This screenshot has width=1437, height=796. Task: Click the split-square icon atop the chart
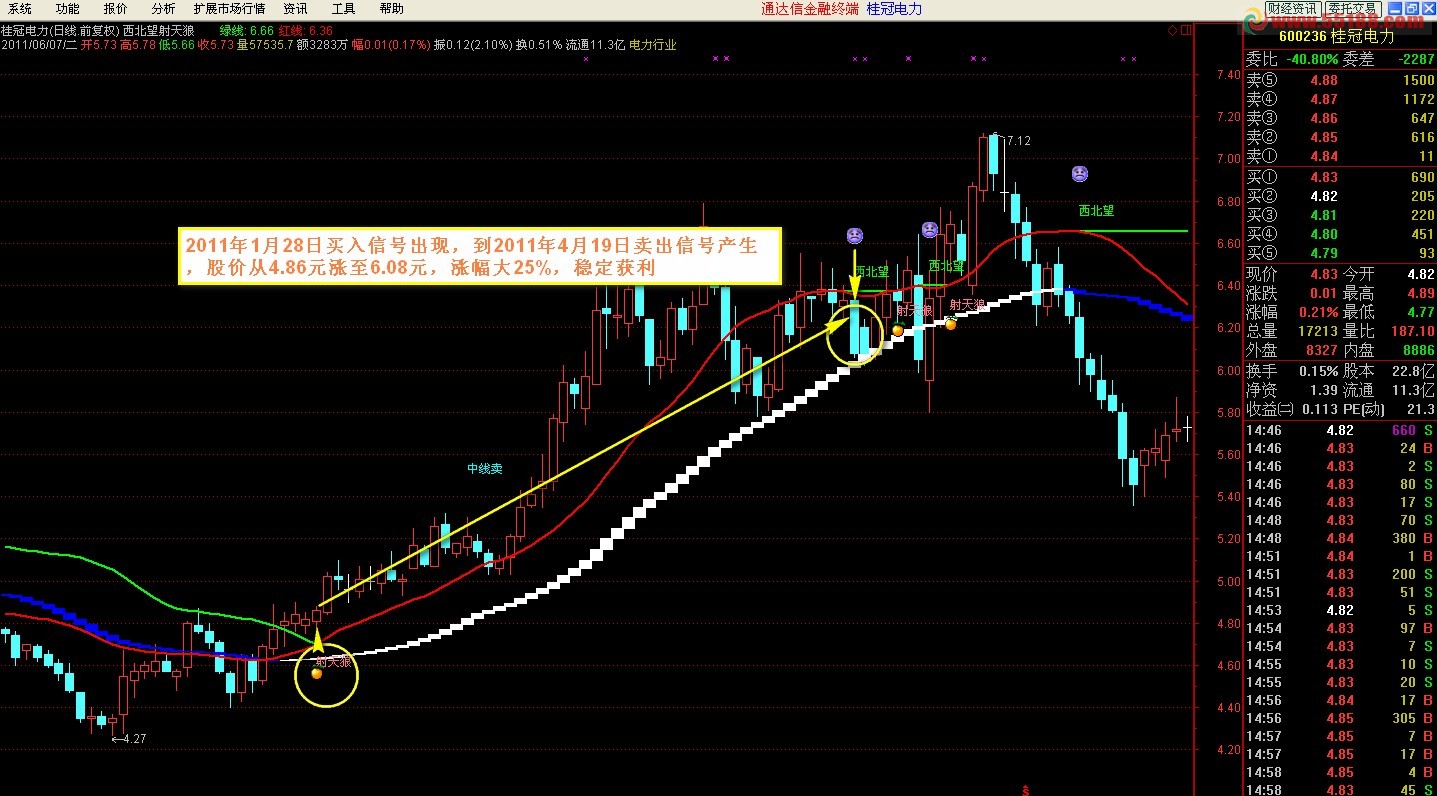tap(1185, 31)
